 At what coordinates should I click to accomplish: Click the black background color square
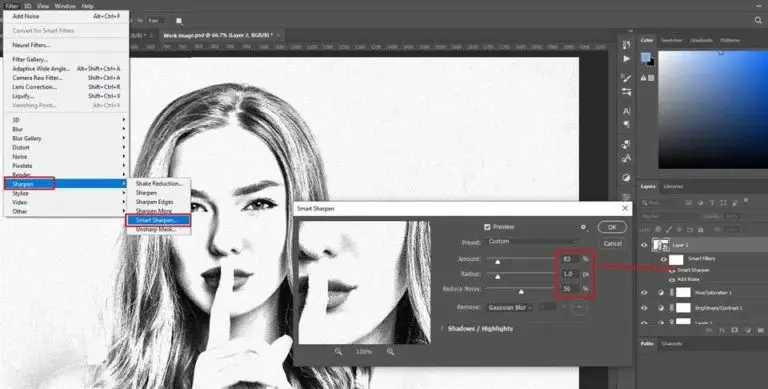coord(650,62)
